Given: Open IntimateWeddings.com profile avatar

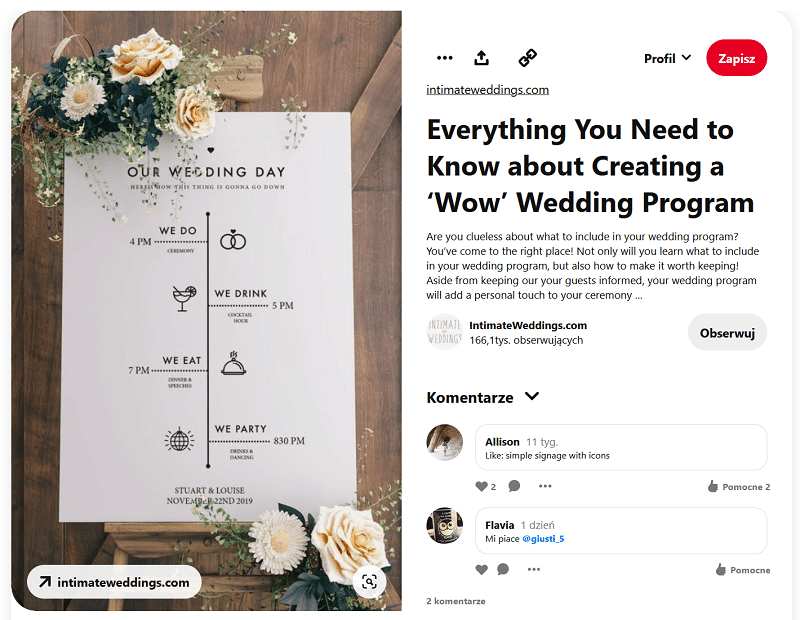Looking at the screenshot, I should coord(444,332).
